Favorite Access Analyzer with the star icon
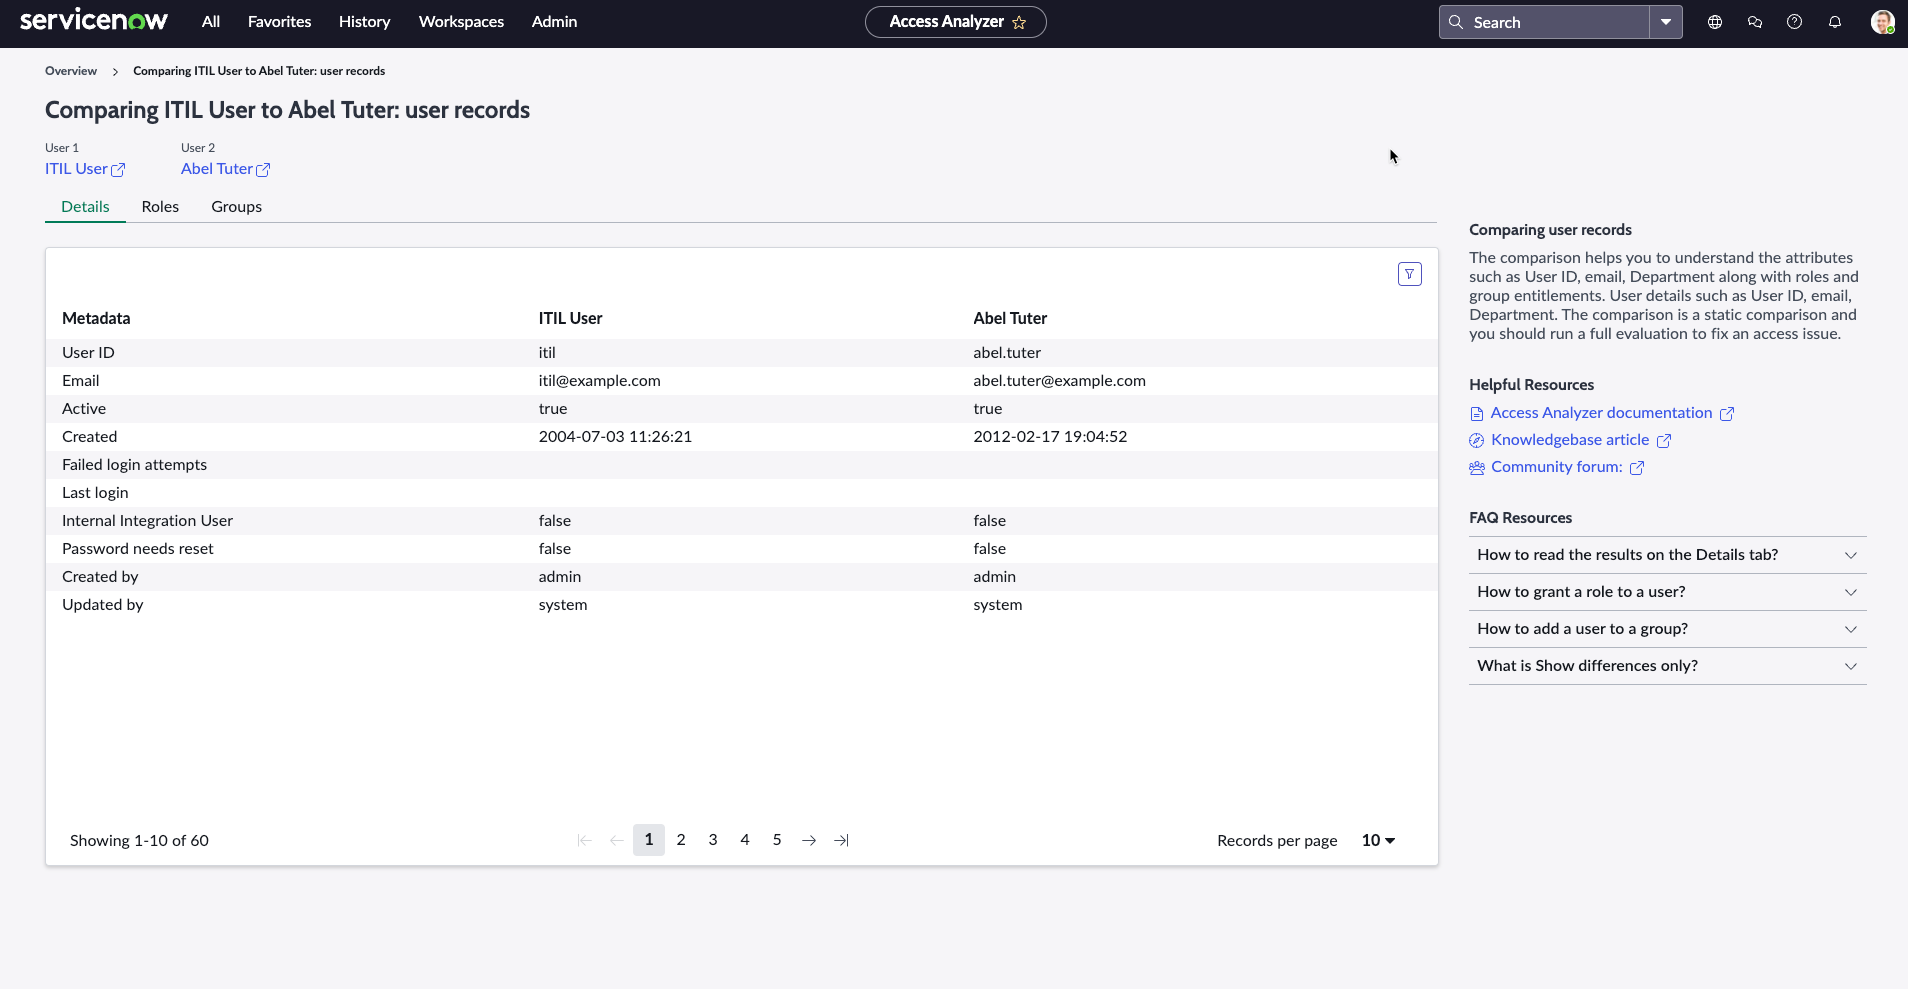Viewport: 1908px width, 989px height. pyautogui.click(x=1019, y=22)
